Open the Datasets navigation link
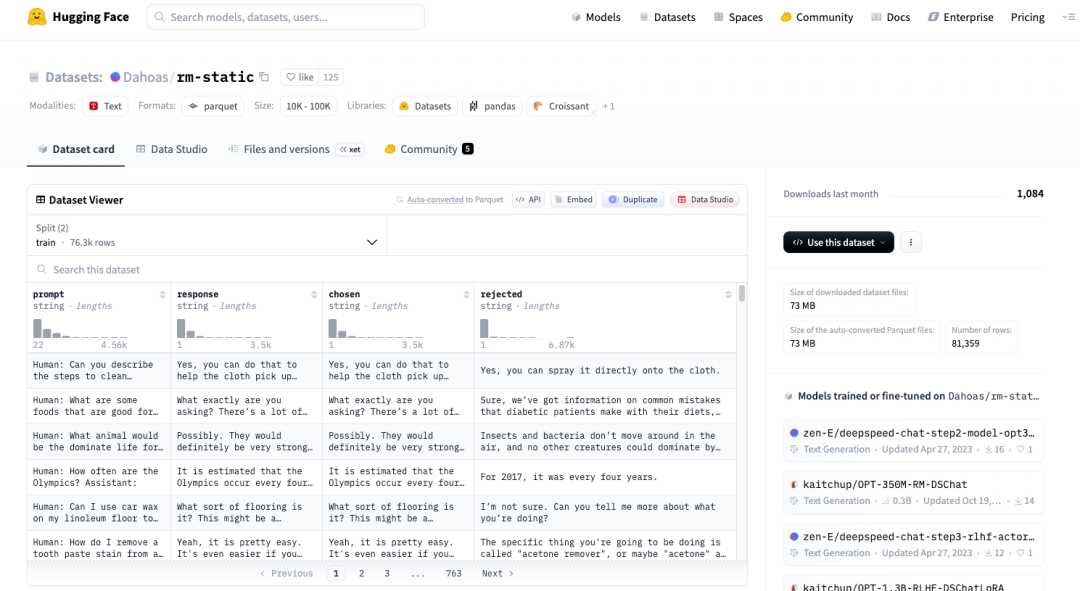 (667, 17)
